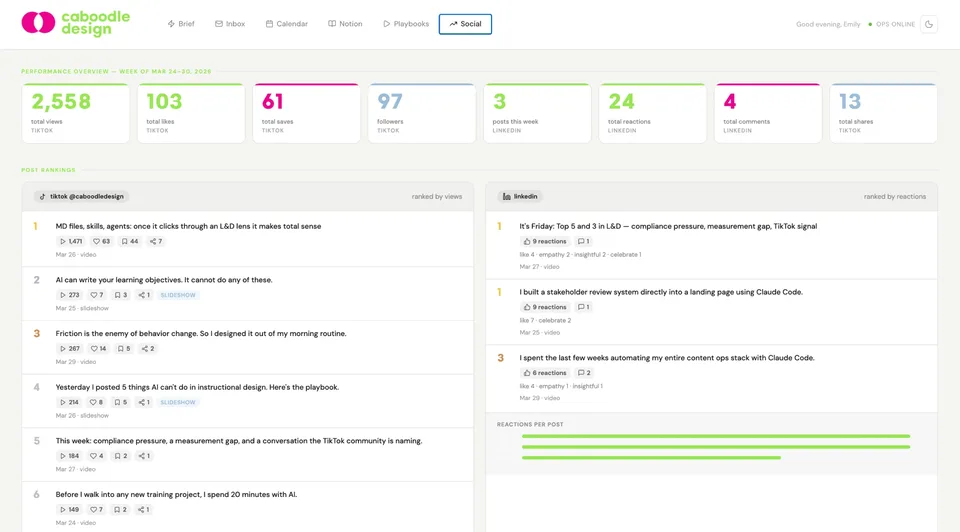
Task: Click the comment icon on the It's Friday post
Action: 581,241
